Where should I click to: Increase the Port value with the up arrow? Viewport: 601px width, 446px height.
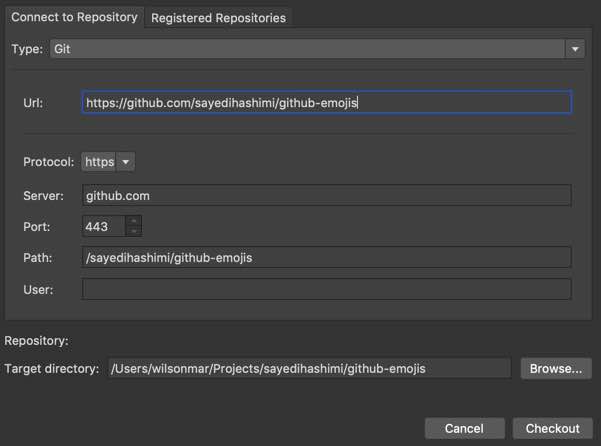click(x=134, y=221)
